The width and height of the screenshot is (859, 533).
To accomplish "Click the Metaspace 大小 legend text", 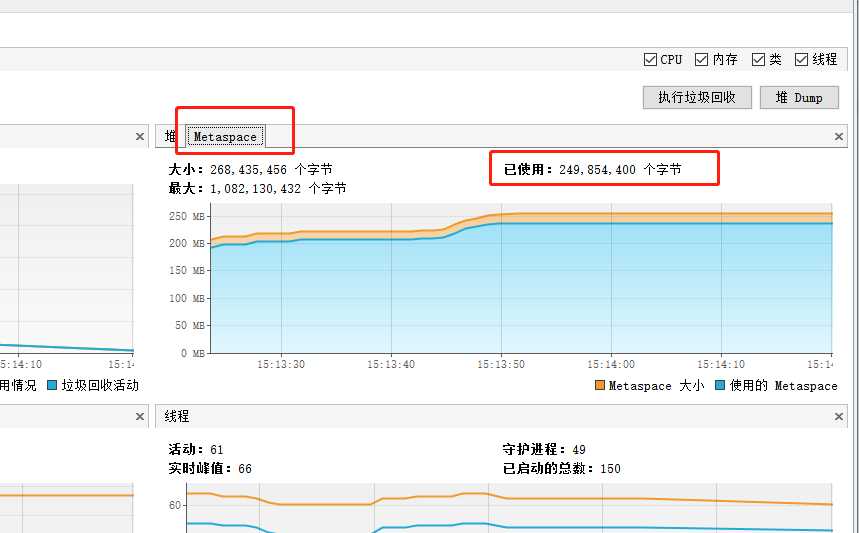I will tap(656, 386).
